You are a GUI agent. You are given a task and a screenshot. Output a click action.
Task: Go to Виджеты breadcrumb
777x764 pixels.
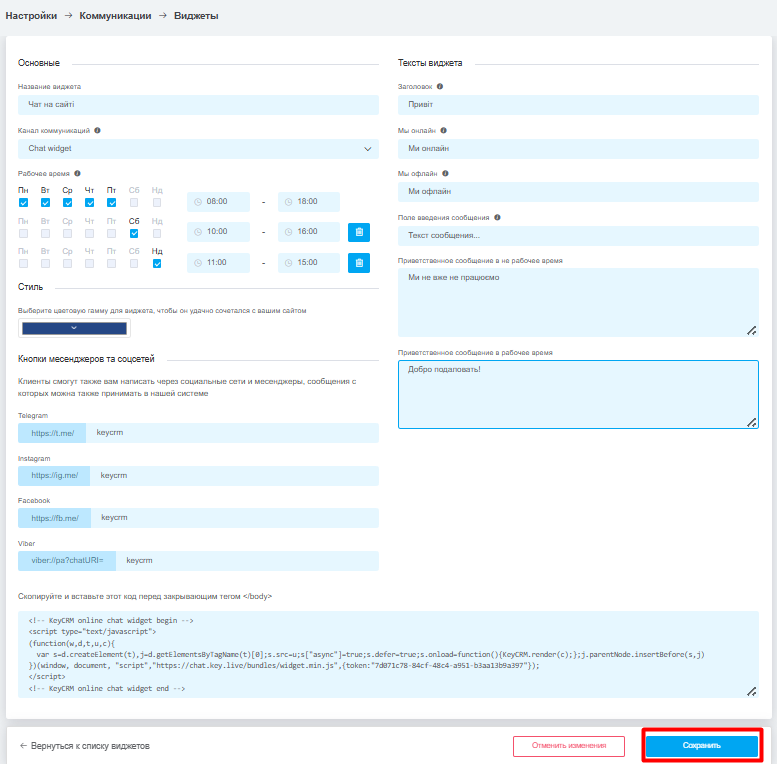coord(196,16)
